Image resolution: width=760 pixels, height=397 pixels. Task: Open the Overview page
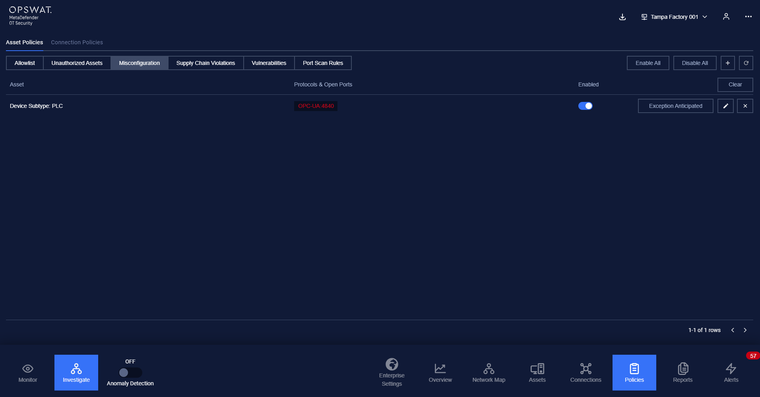tap(440, 372)
